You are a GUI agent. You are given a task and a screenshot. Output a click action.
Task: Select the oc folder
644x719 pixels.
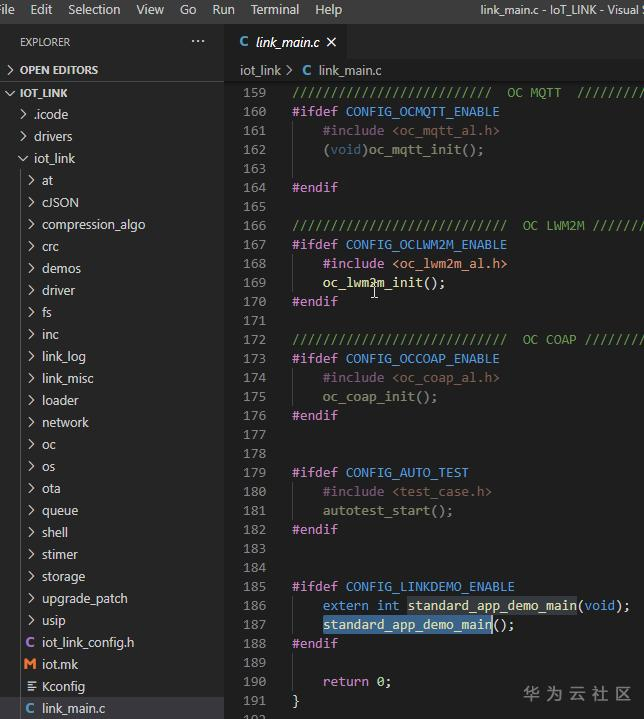(112, 444)
